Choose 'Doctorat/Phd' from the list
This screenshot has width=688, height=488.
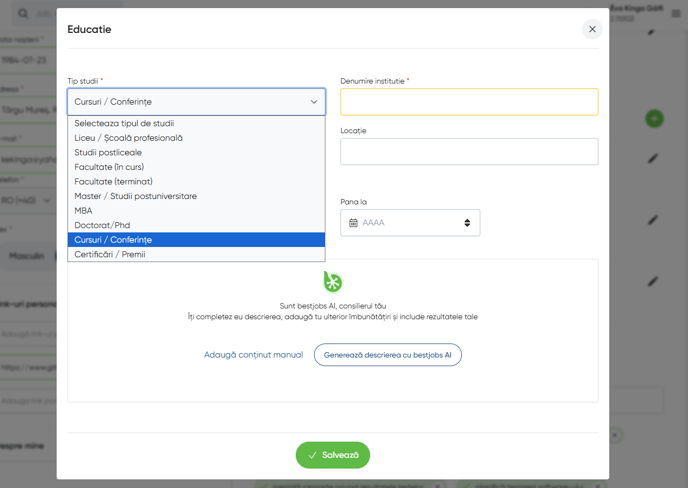[102, 225]
